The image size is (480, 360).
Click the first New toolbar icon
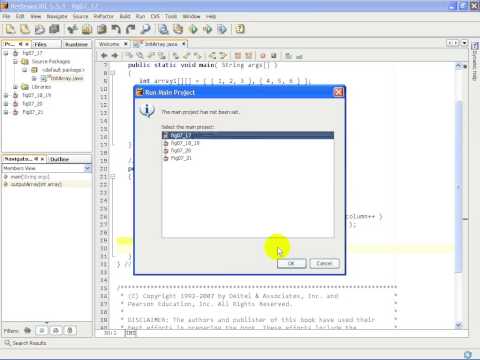tap(10, 29)
